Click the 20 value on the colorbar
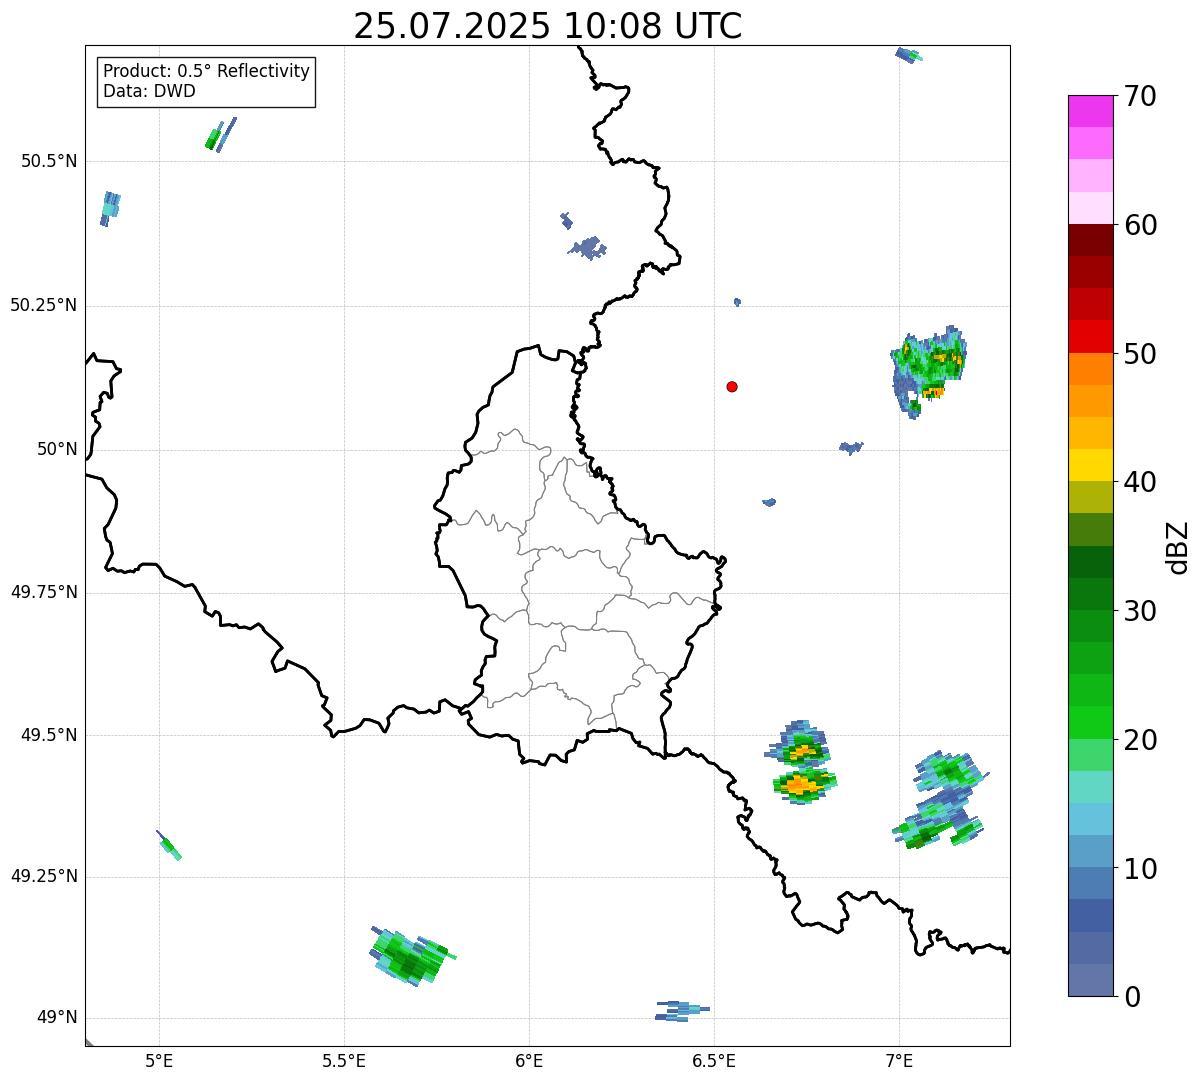 (x=1140, y=740)
